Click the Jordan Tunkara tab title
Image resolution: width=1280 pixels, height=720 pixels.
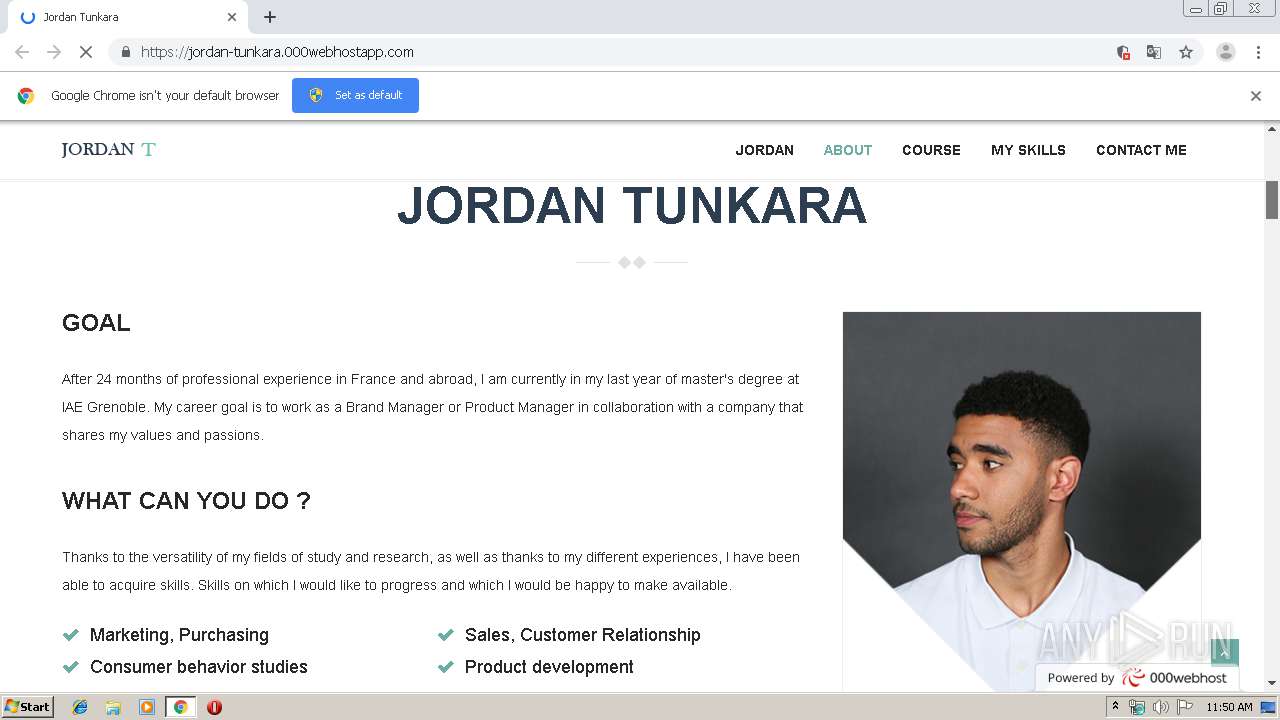click(x=81, y=17)
